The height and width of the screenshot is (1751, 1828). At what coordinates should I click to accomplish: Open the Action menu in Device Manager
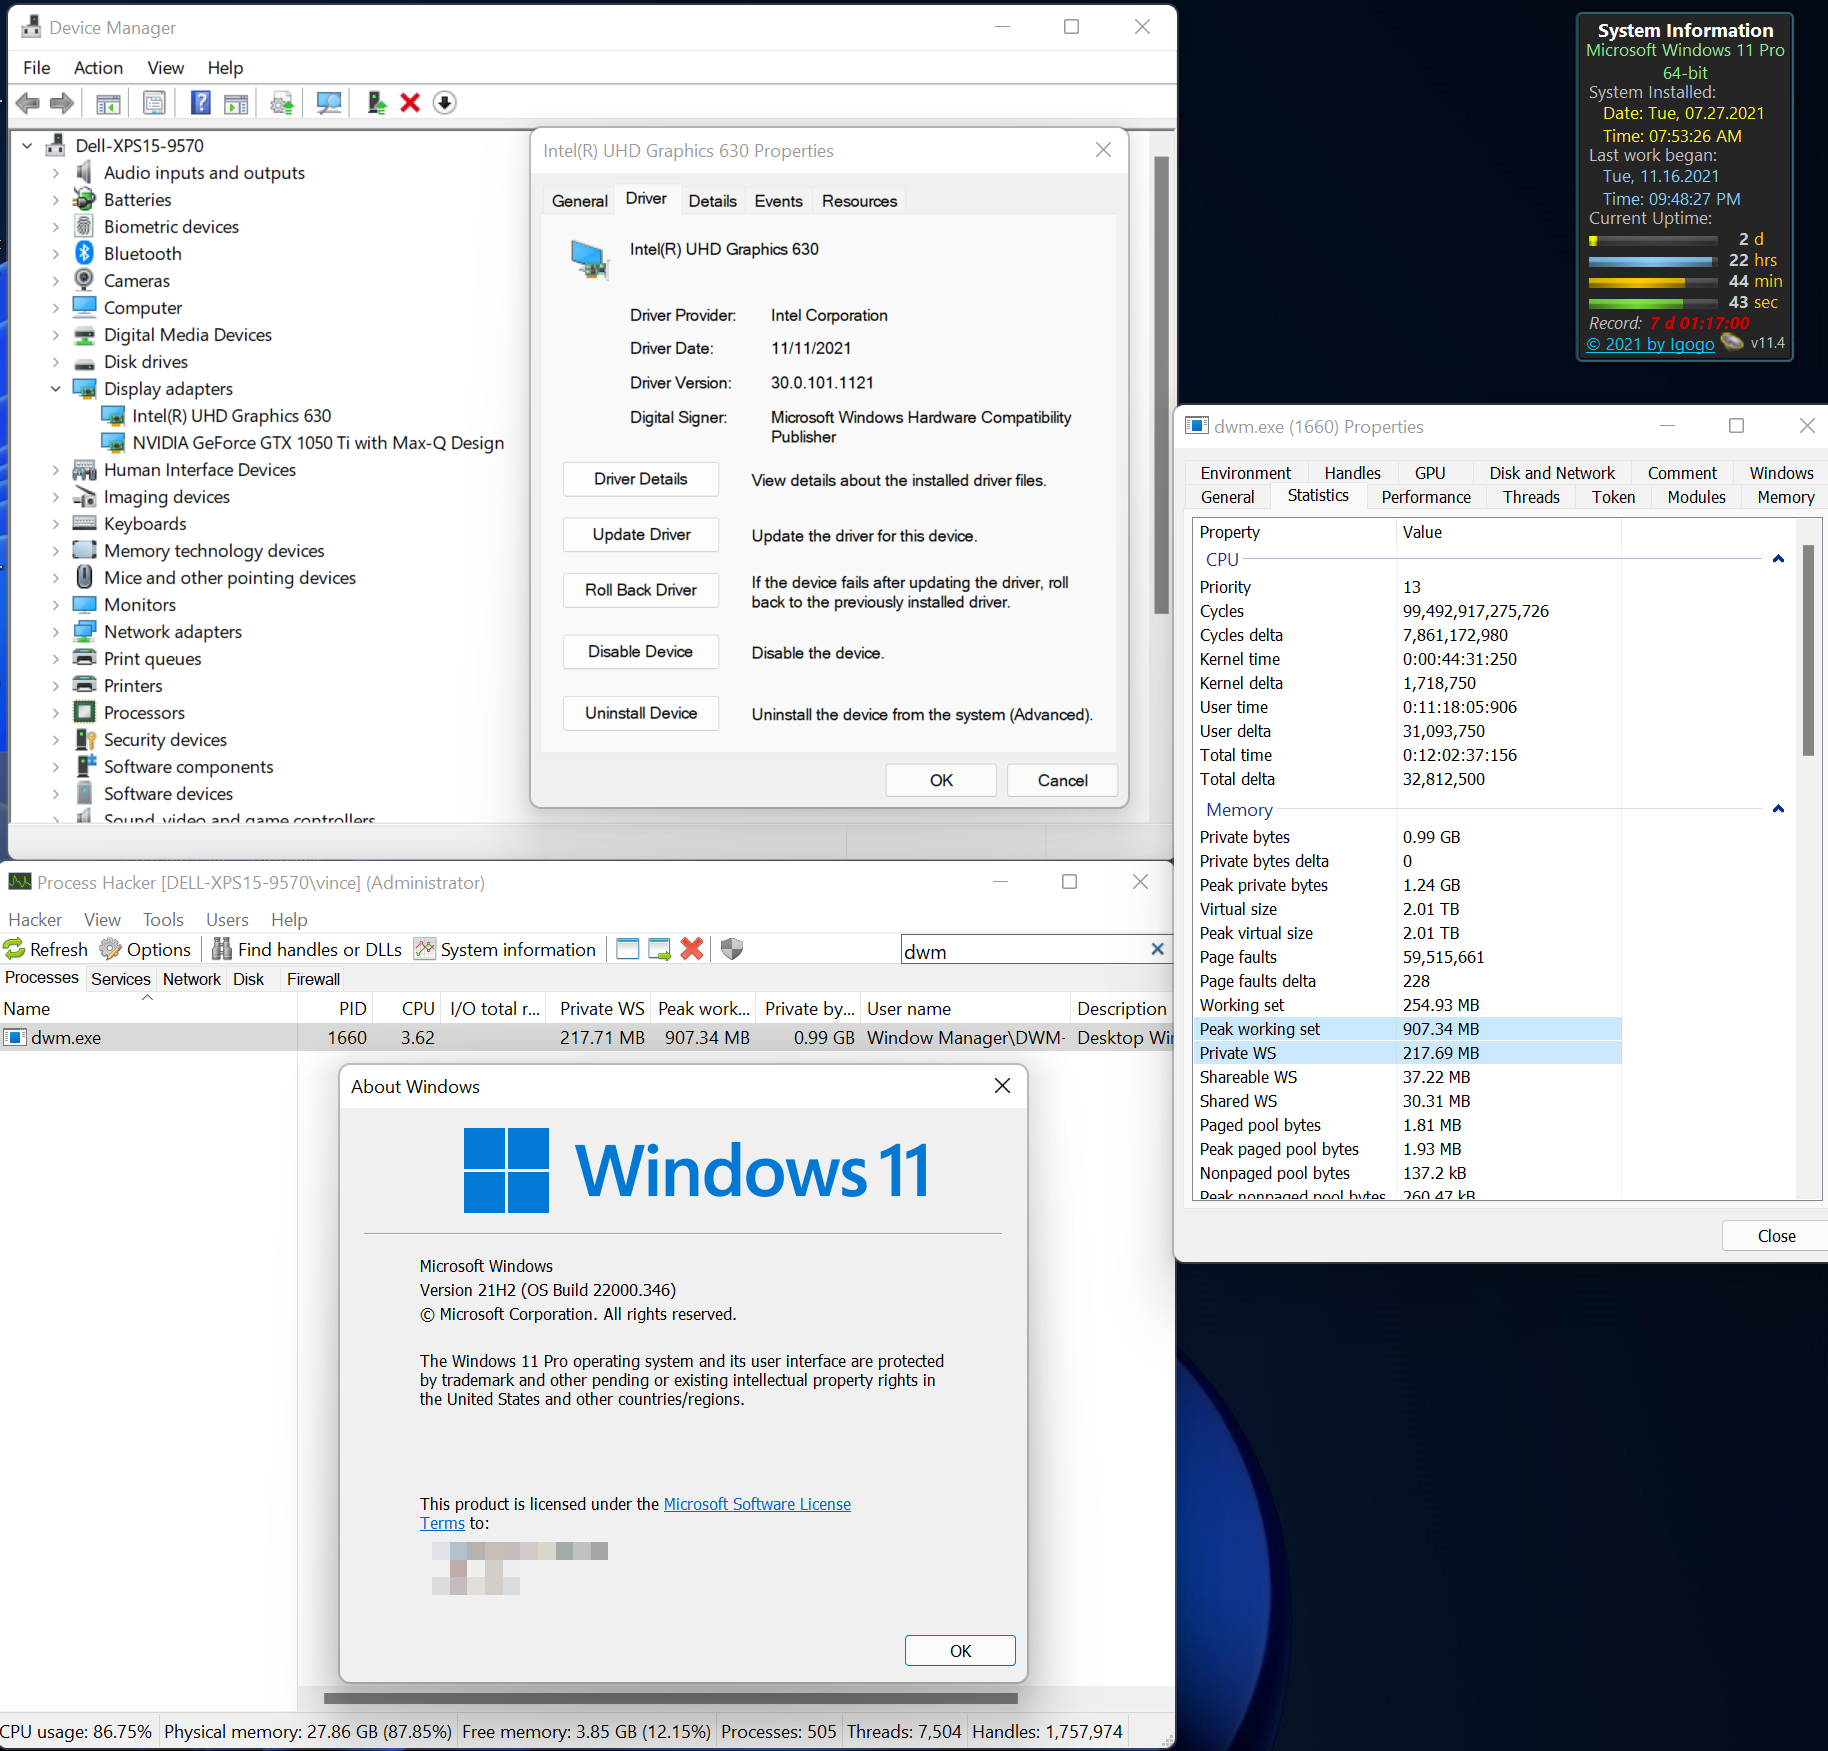[97, 67]
